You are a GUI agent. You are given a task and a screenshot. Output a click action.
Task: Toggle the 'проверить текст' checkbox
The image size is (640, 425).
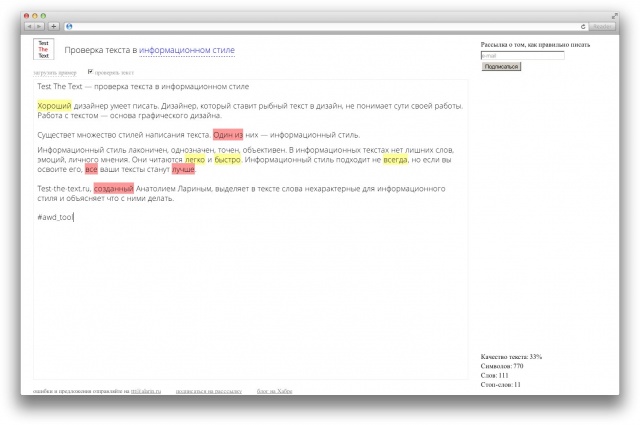coord(90,72)
